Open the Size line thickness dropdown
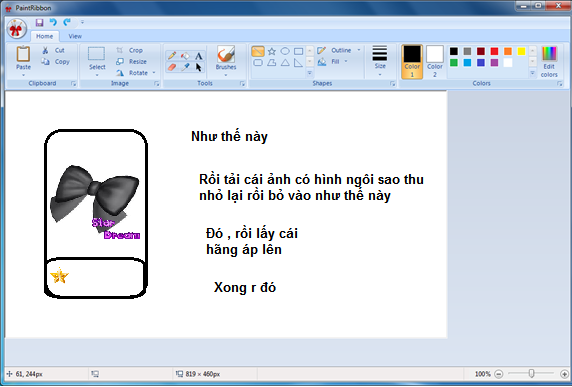Screen dimensions: 572x387 [380, 61]
